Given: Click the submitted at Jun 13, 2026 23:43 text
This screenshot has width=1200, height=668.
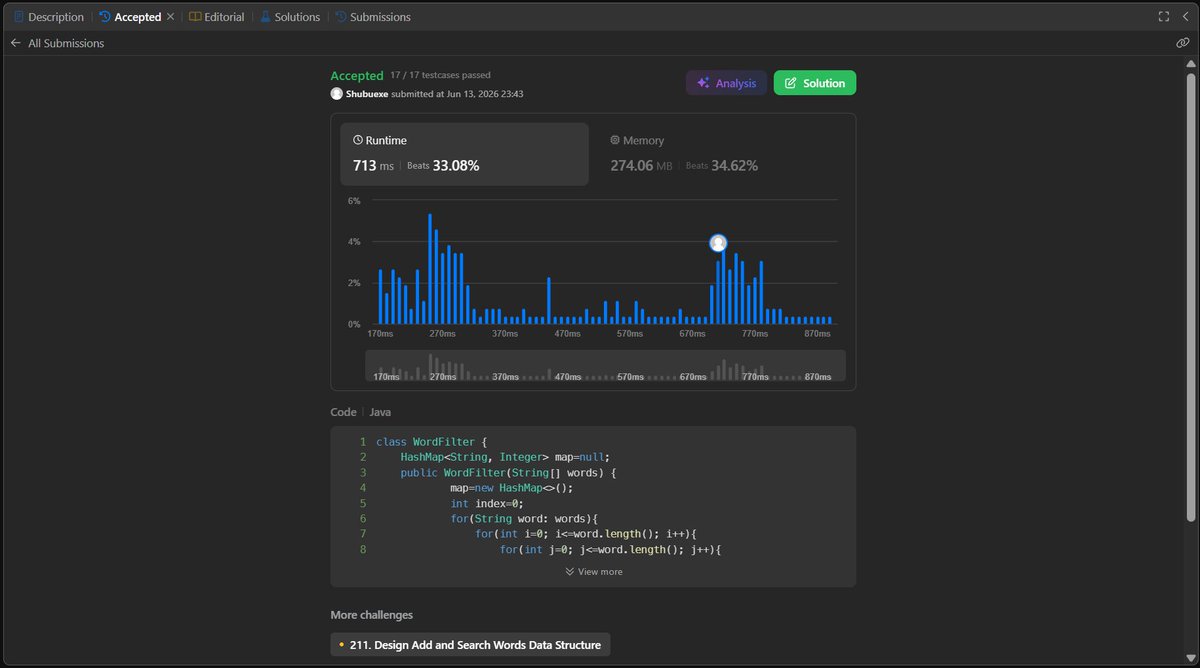Looking at the screenshot, I should 458,94.
